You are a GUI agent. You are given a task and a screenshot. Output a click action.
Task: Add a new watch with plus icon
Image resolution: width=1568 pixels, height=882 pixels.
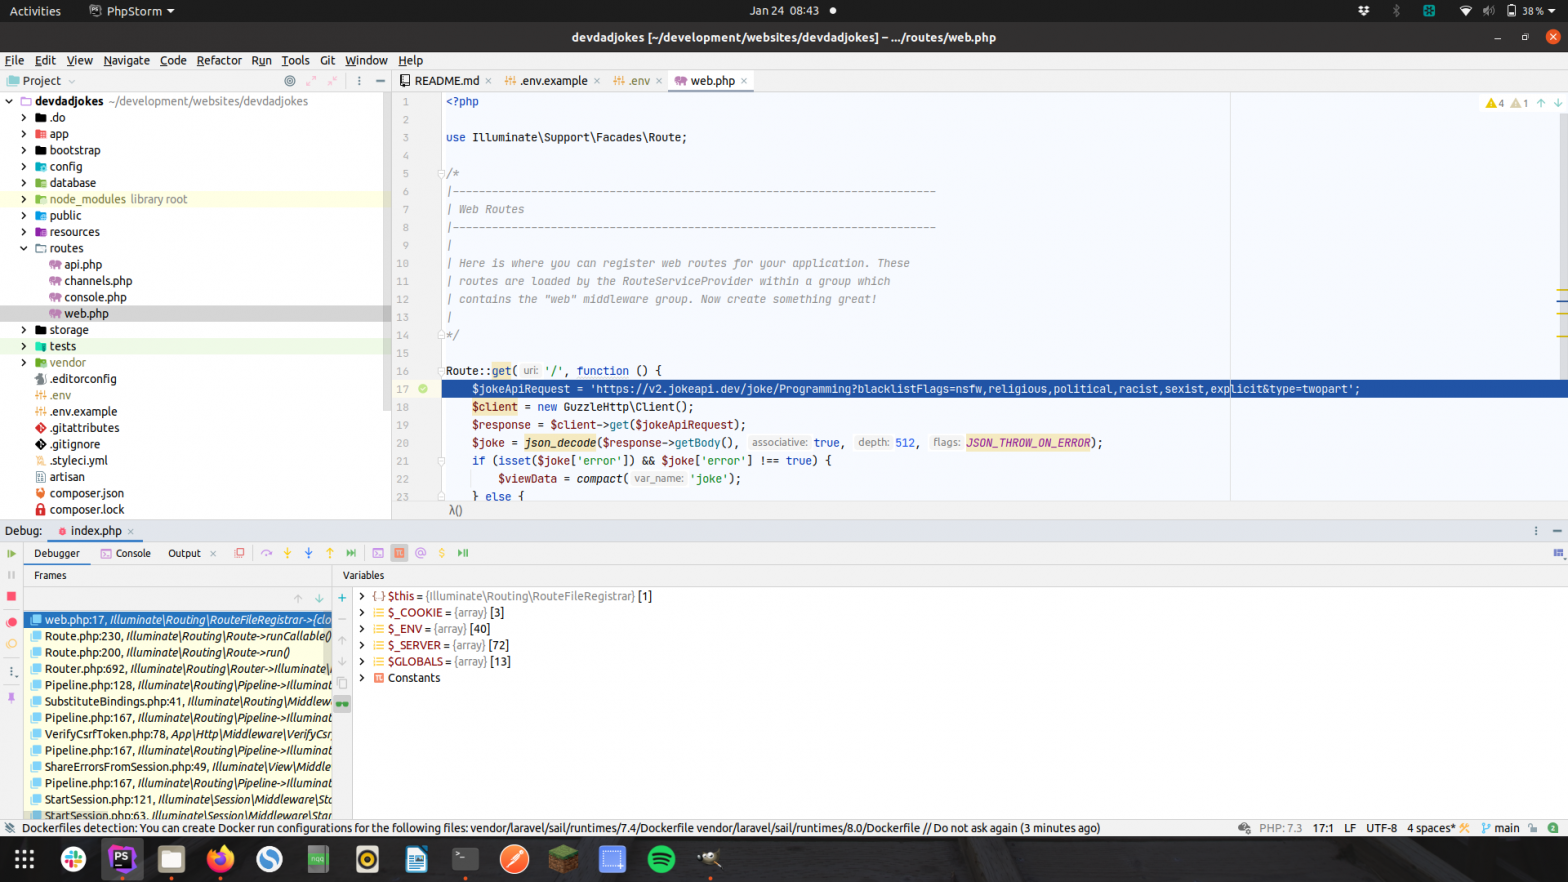click(342, 598)
